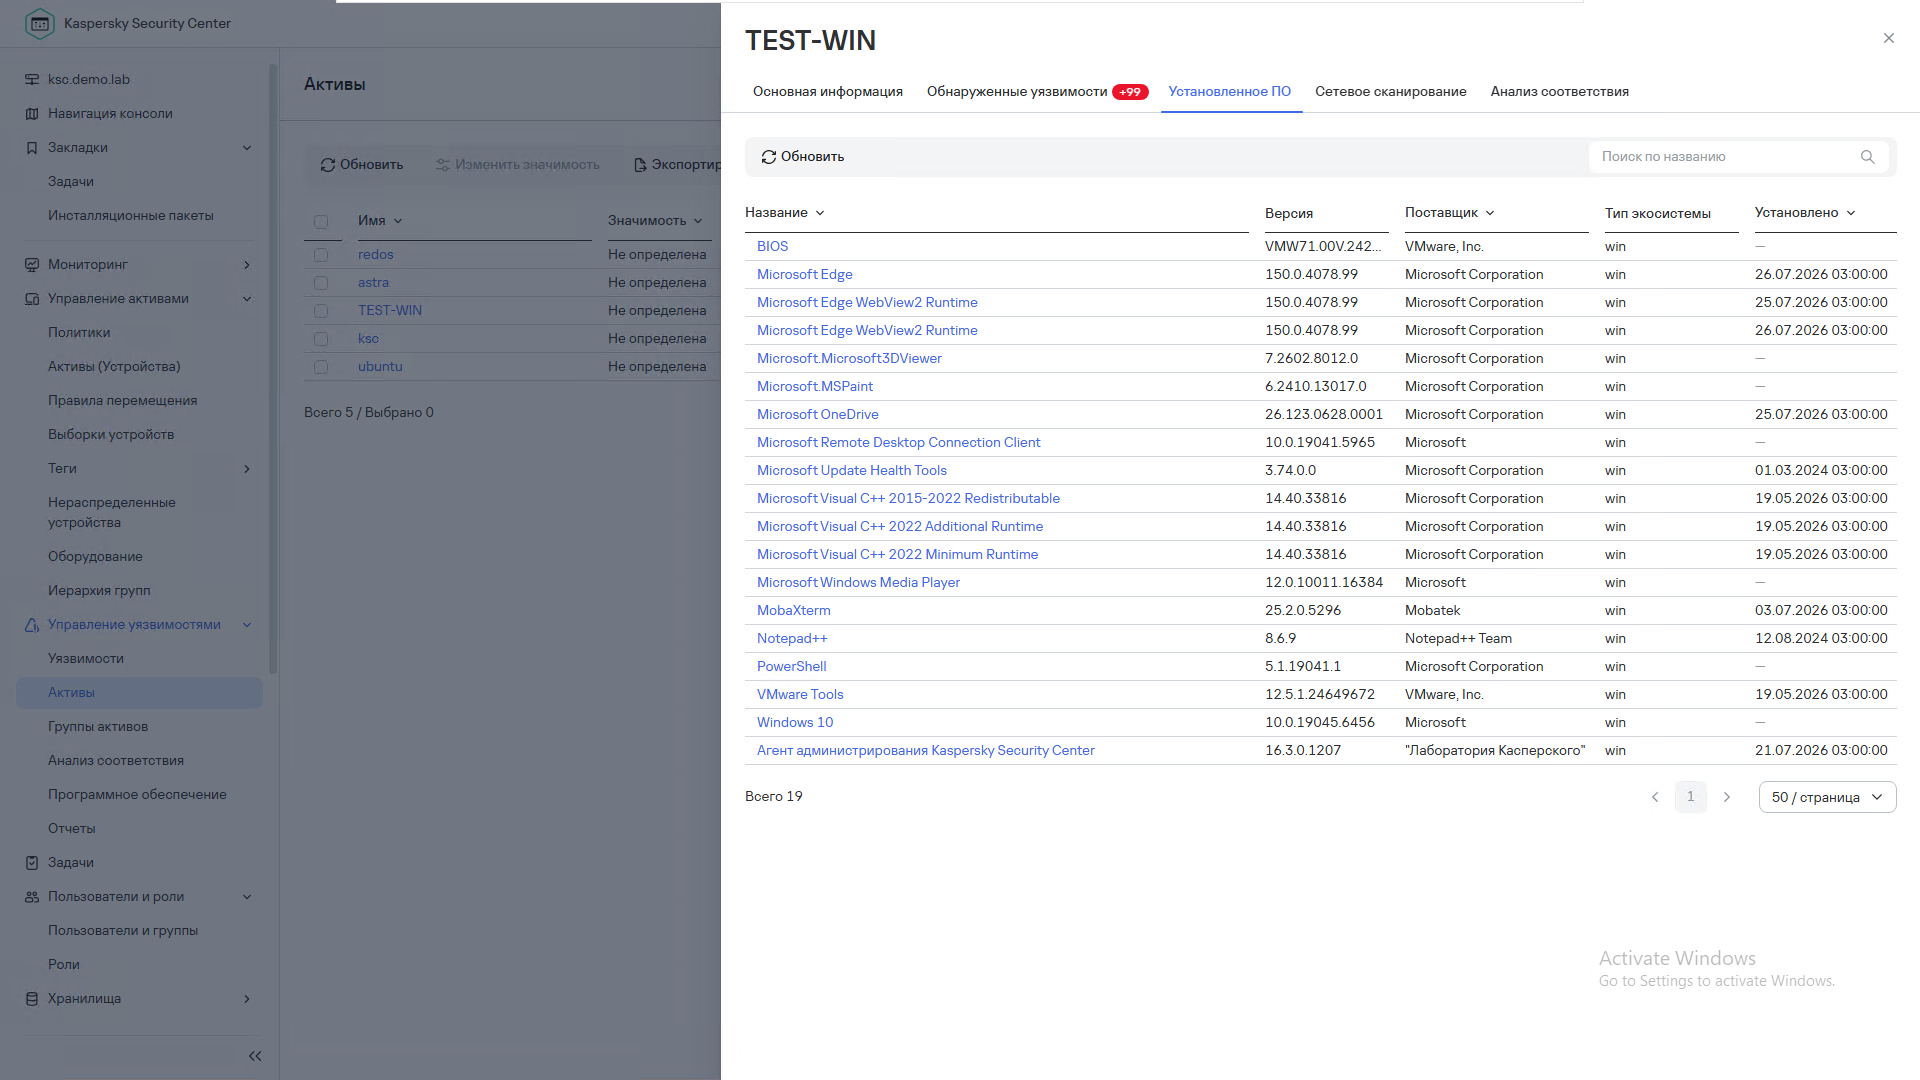Check the ubuntu row checkbox
1920x1080 pixels.
(321, 367)
